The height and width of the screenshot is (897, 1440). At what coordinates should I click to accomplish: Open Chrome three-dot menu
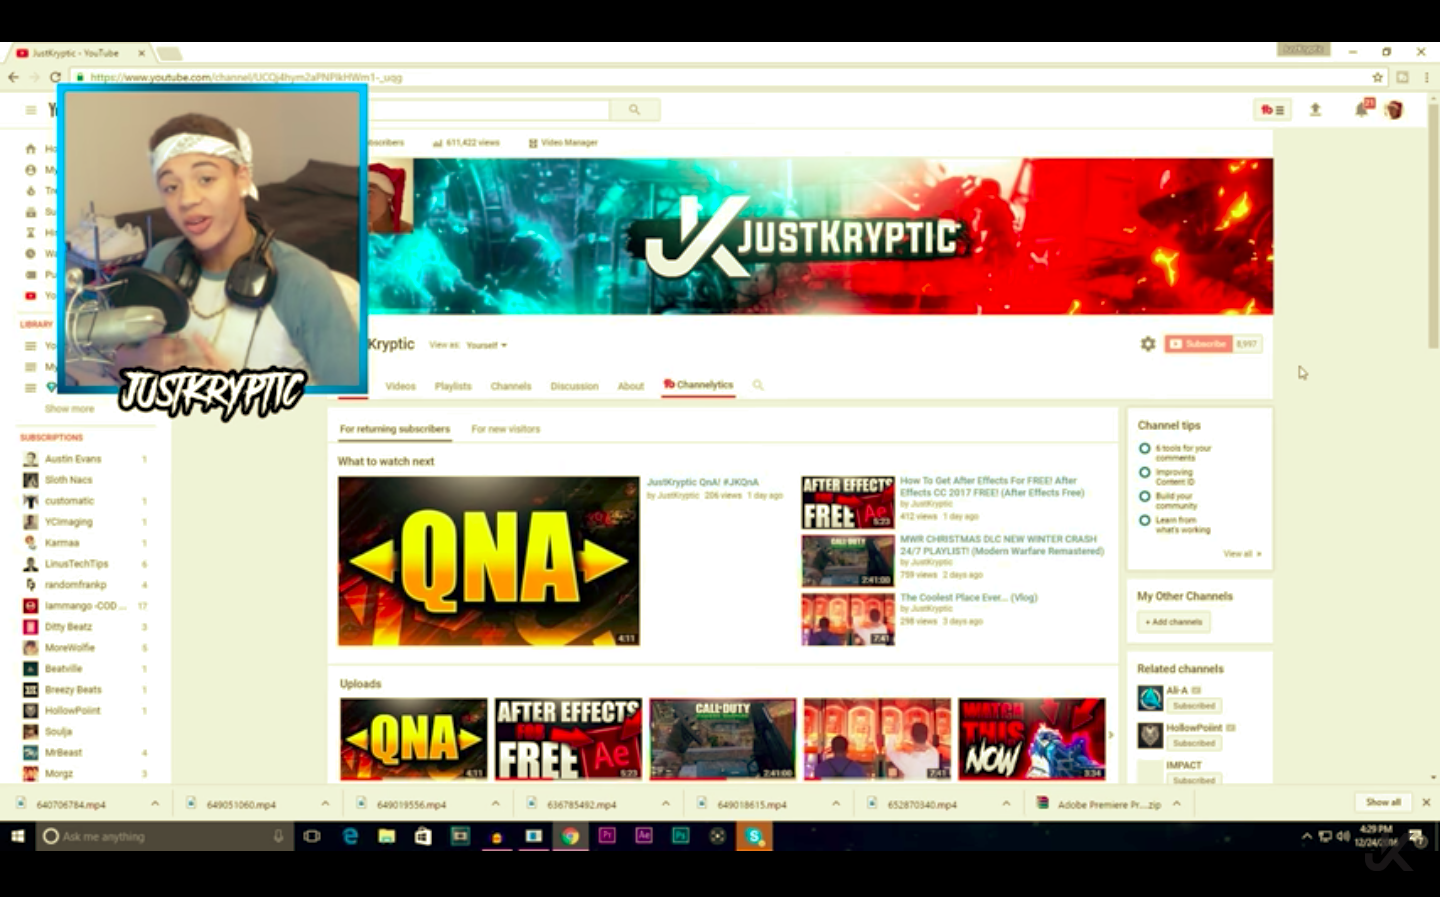1427,77
